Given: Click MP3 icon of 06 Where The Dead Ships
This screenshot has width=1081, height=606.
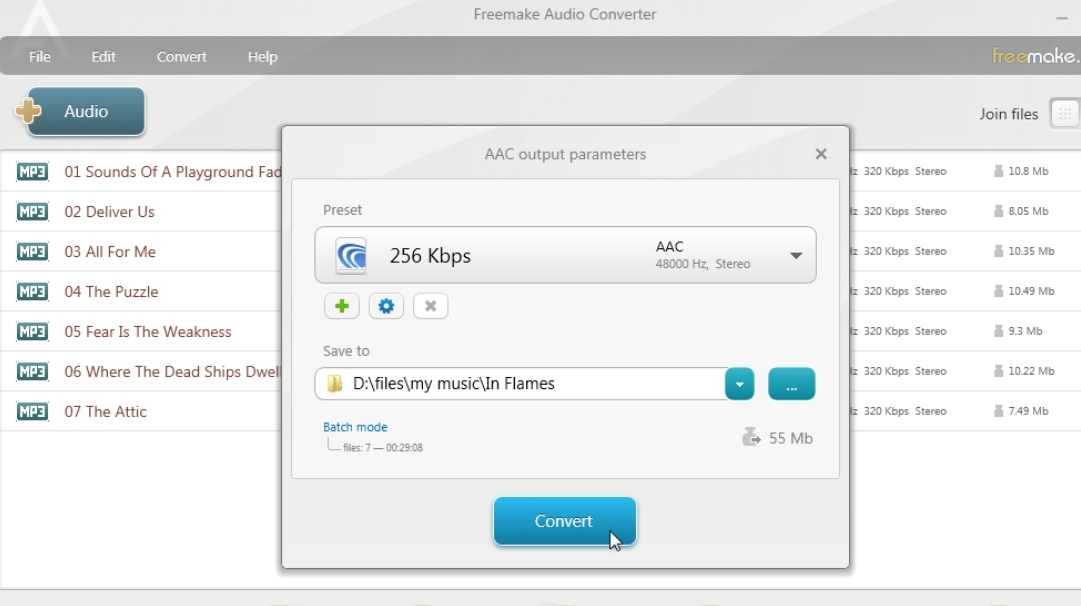Looking at the screenshot, I should click(32, 372).
